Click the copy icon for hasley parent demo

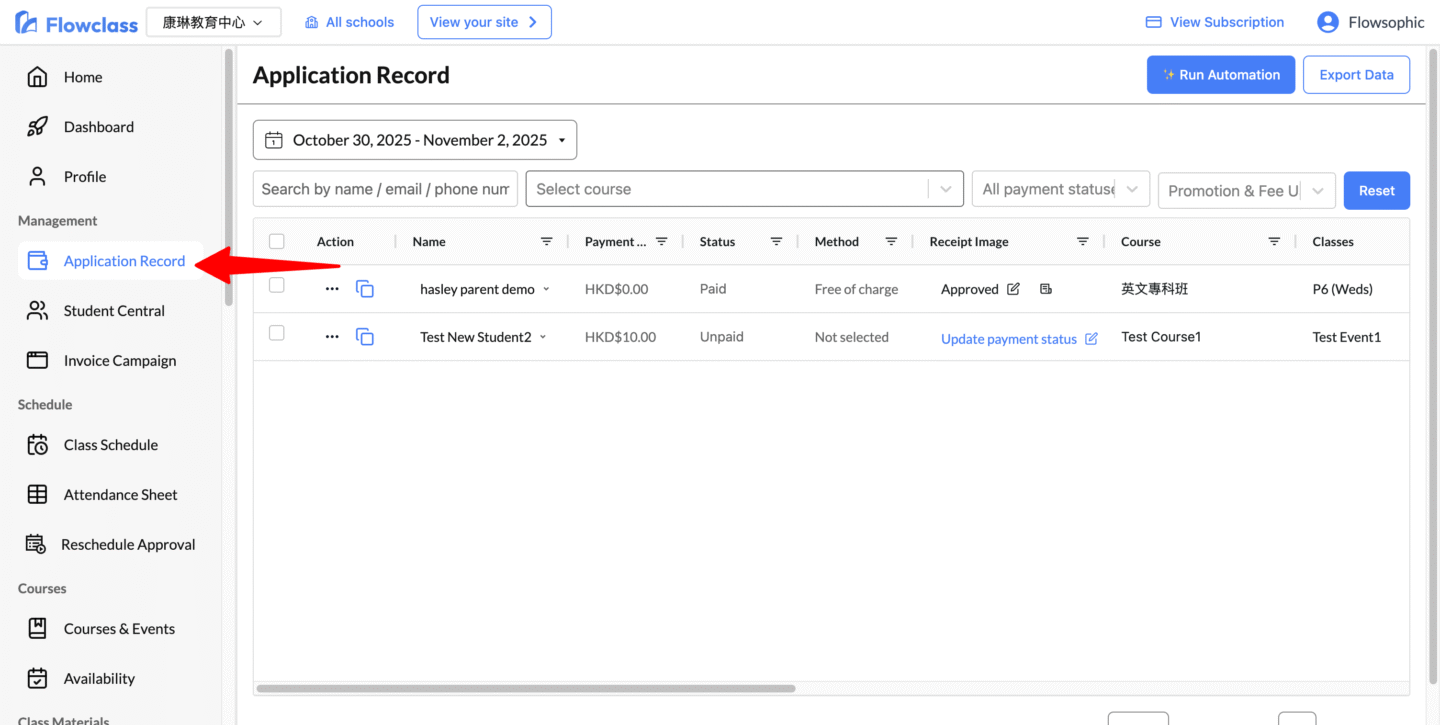[365, 289]
